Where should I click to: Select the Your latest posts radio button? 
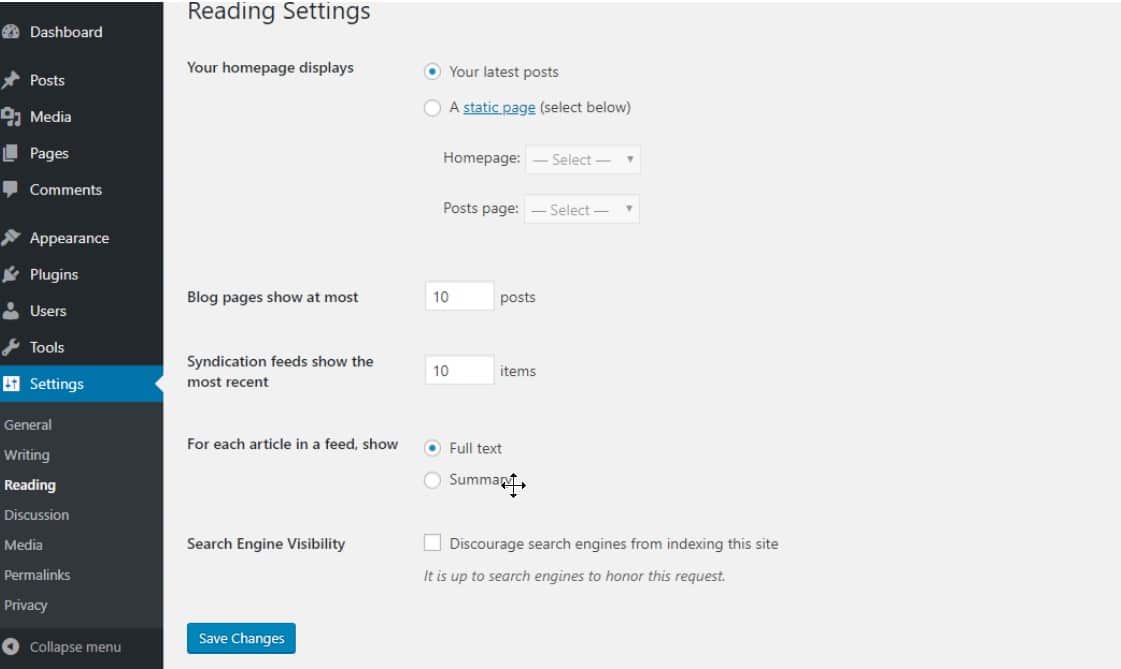tap(430, 71)
